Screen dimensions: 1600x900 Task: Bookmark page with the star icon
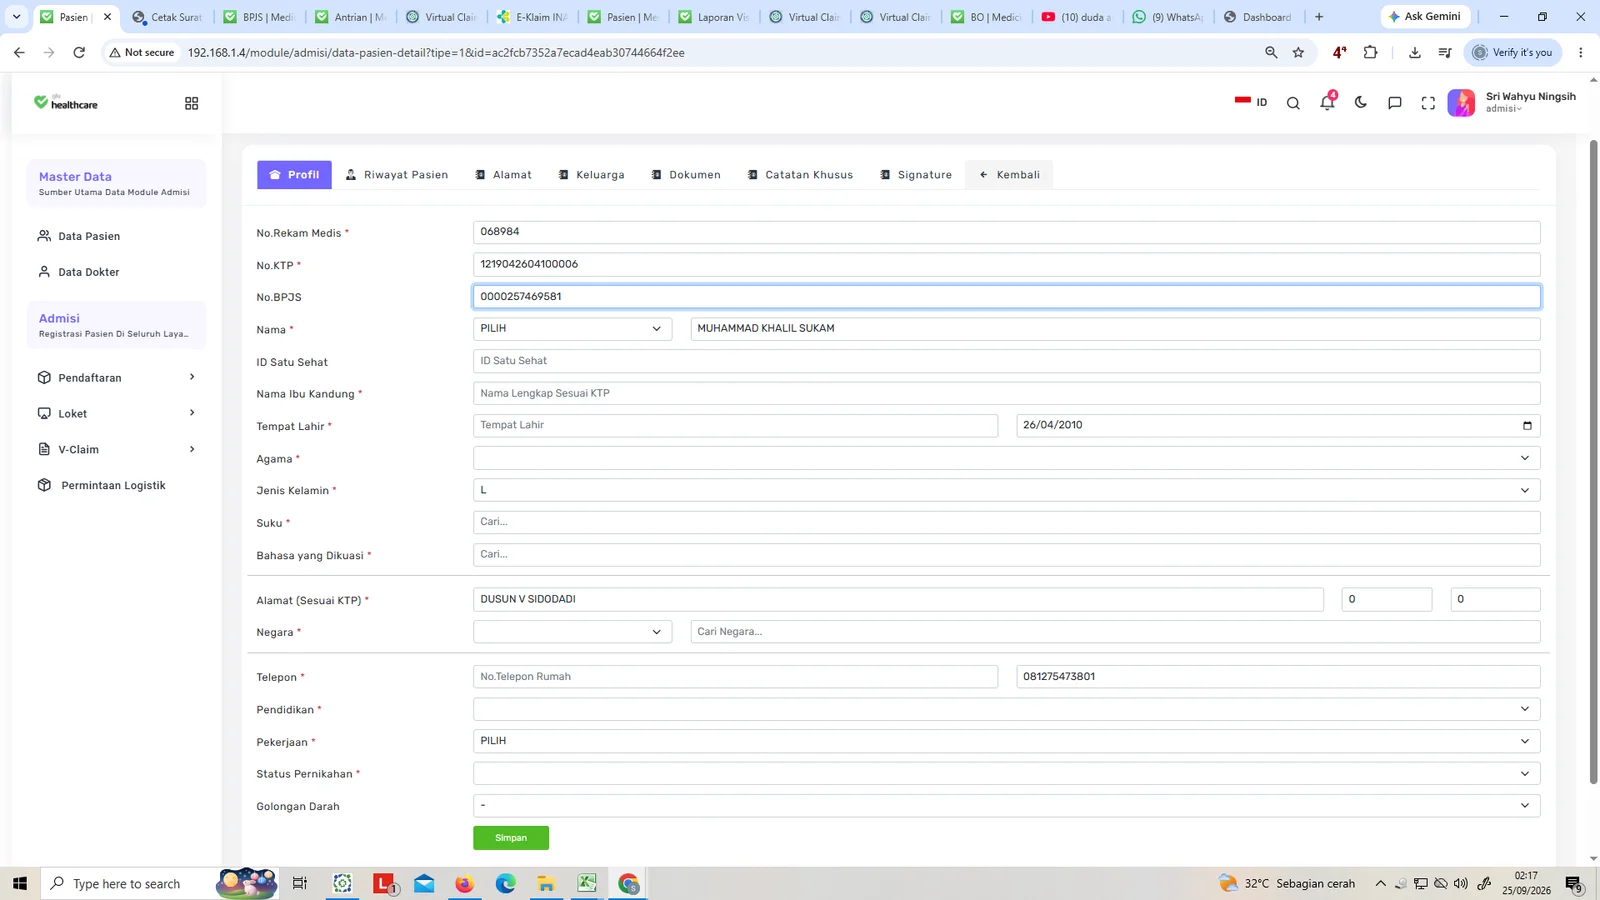tap(1298, 52)
